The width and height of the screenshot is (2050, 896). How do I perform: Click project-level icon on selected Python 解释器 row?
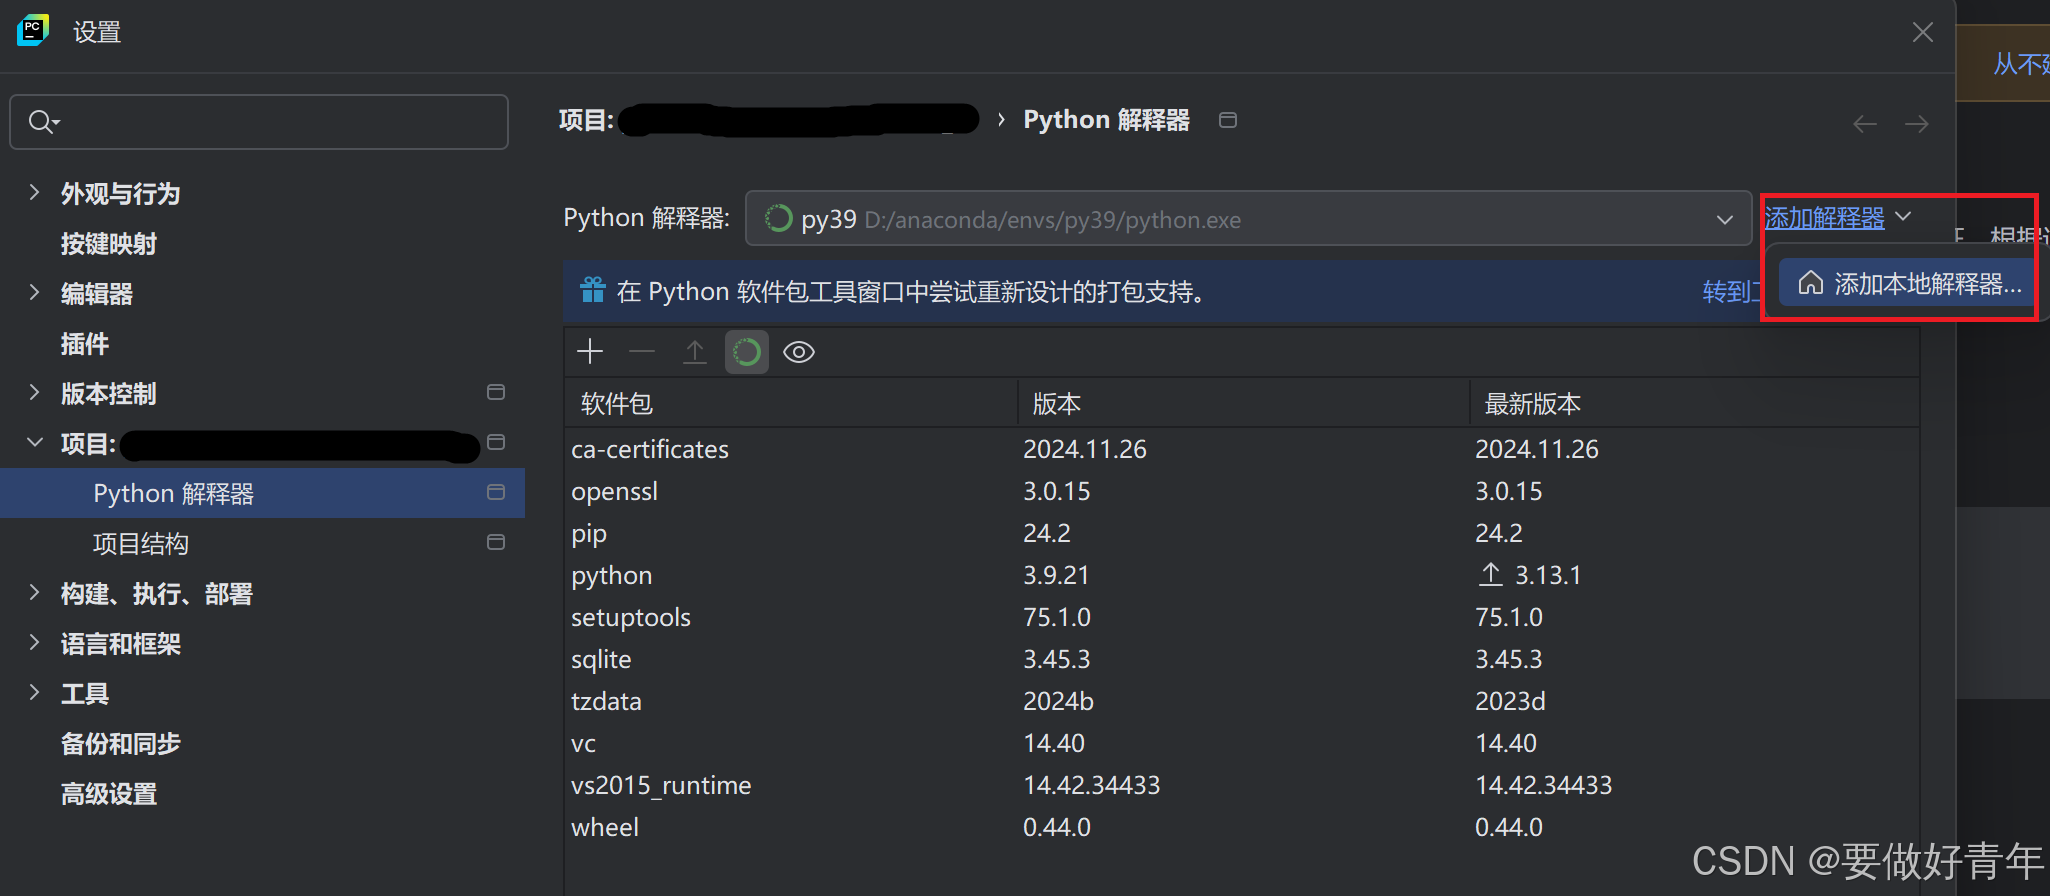(x=496, y=492)
